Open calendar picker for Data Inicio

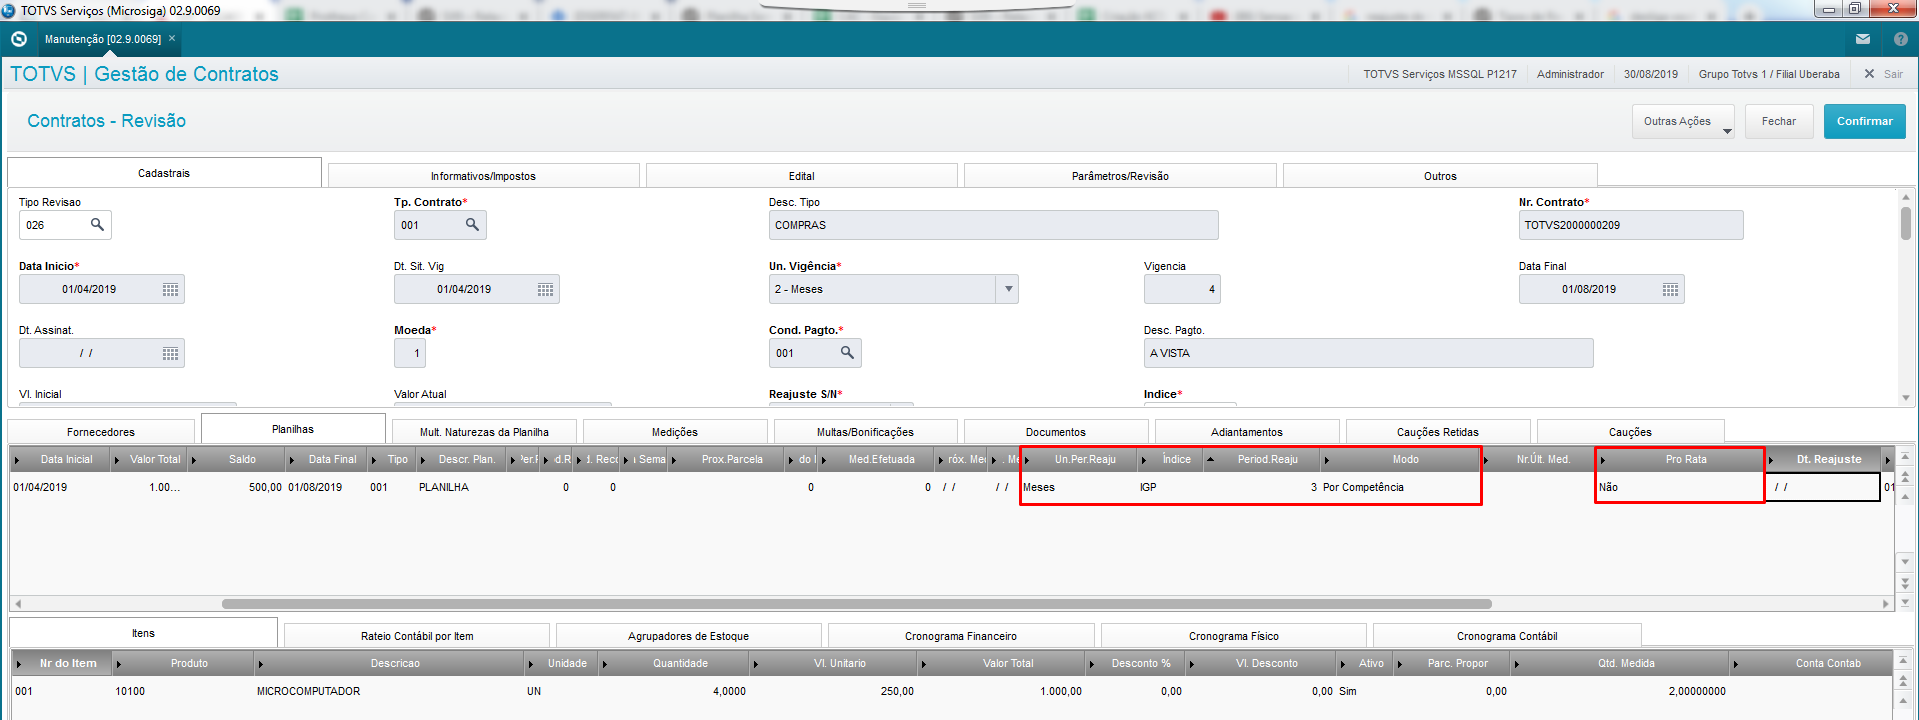(x=171, y=290)
